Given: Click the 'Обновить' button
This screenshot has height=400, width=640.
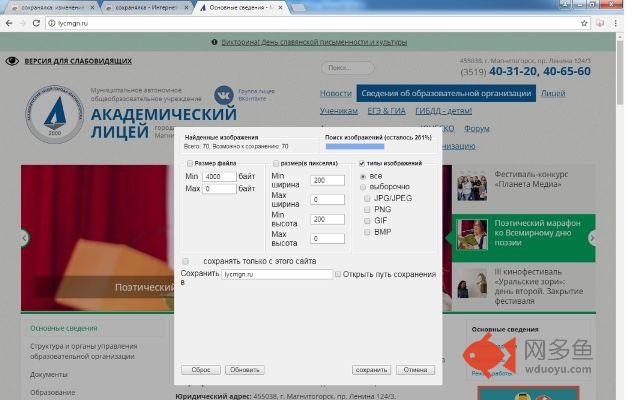Looking at the screenshot, I should [245, 370].
